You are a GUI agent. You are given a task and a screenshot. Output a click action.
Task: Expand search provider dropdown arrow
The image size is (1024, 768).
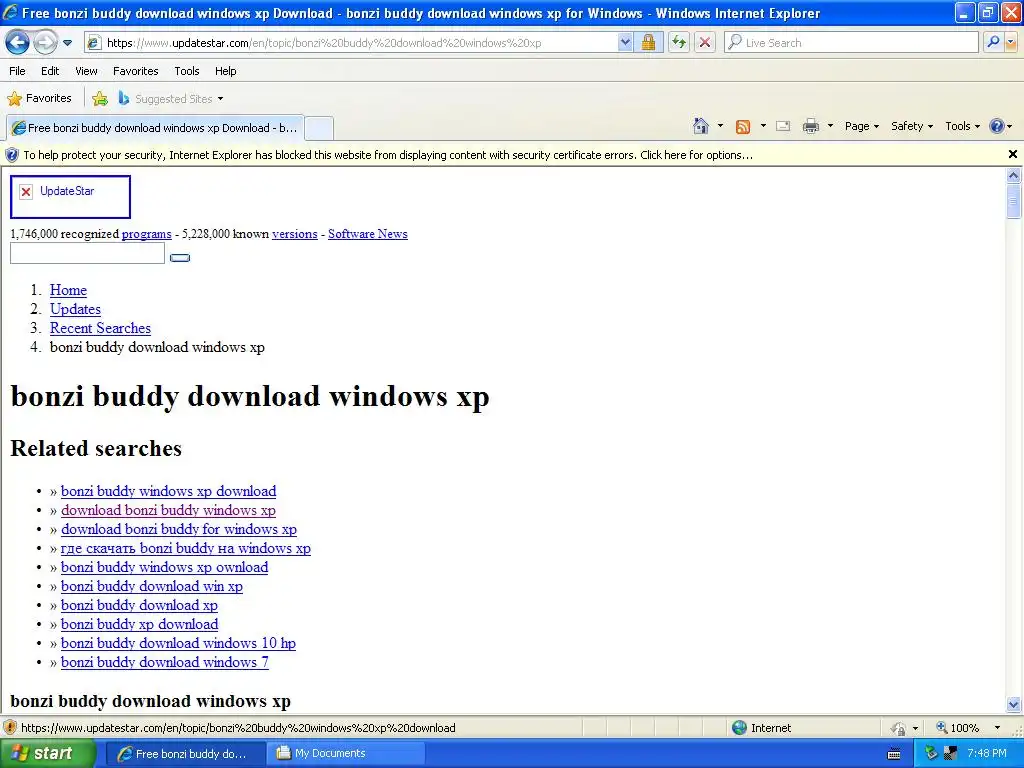1011,43
